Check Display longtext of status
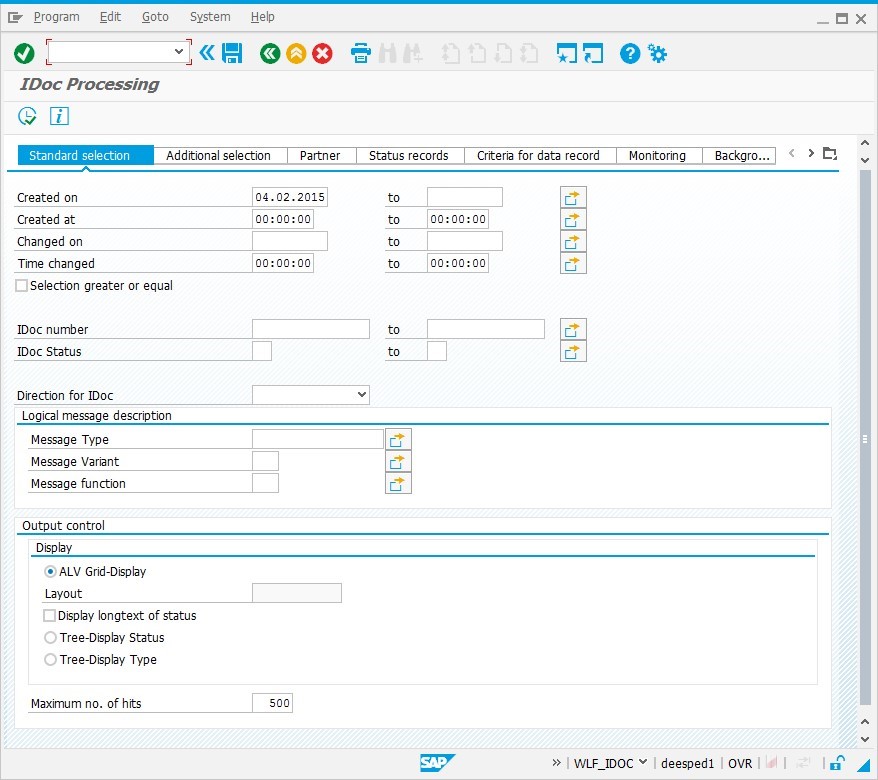878x780 pixels. tap(49, 615)
